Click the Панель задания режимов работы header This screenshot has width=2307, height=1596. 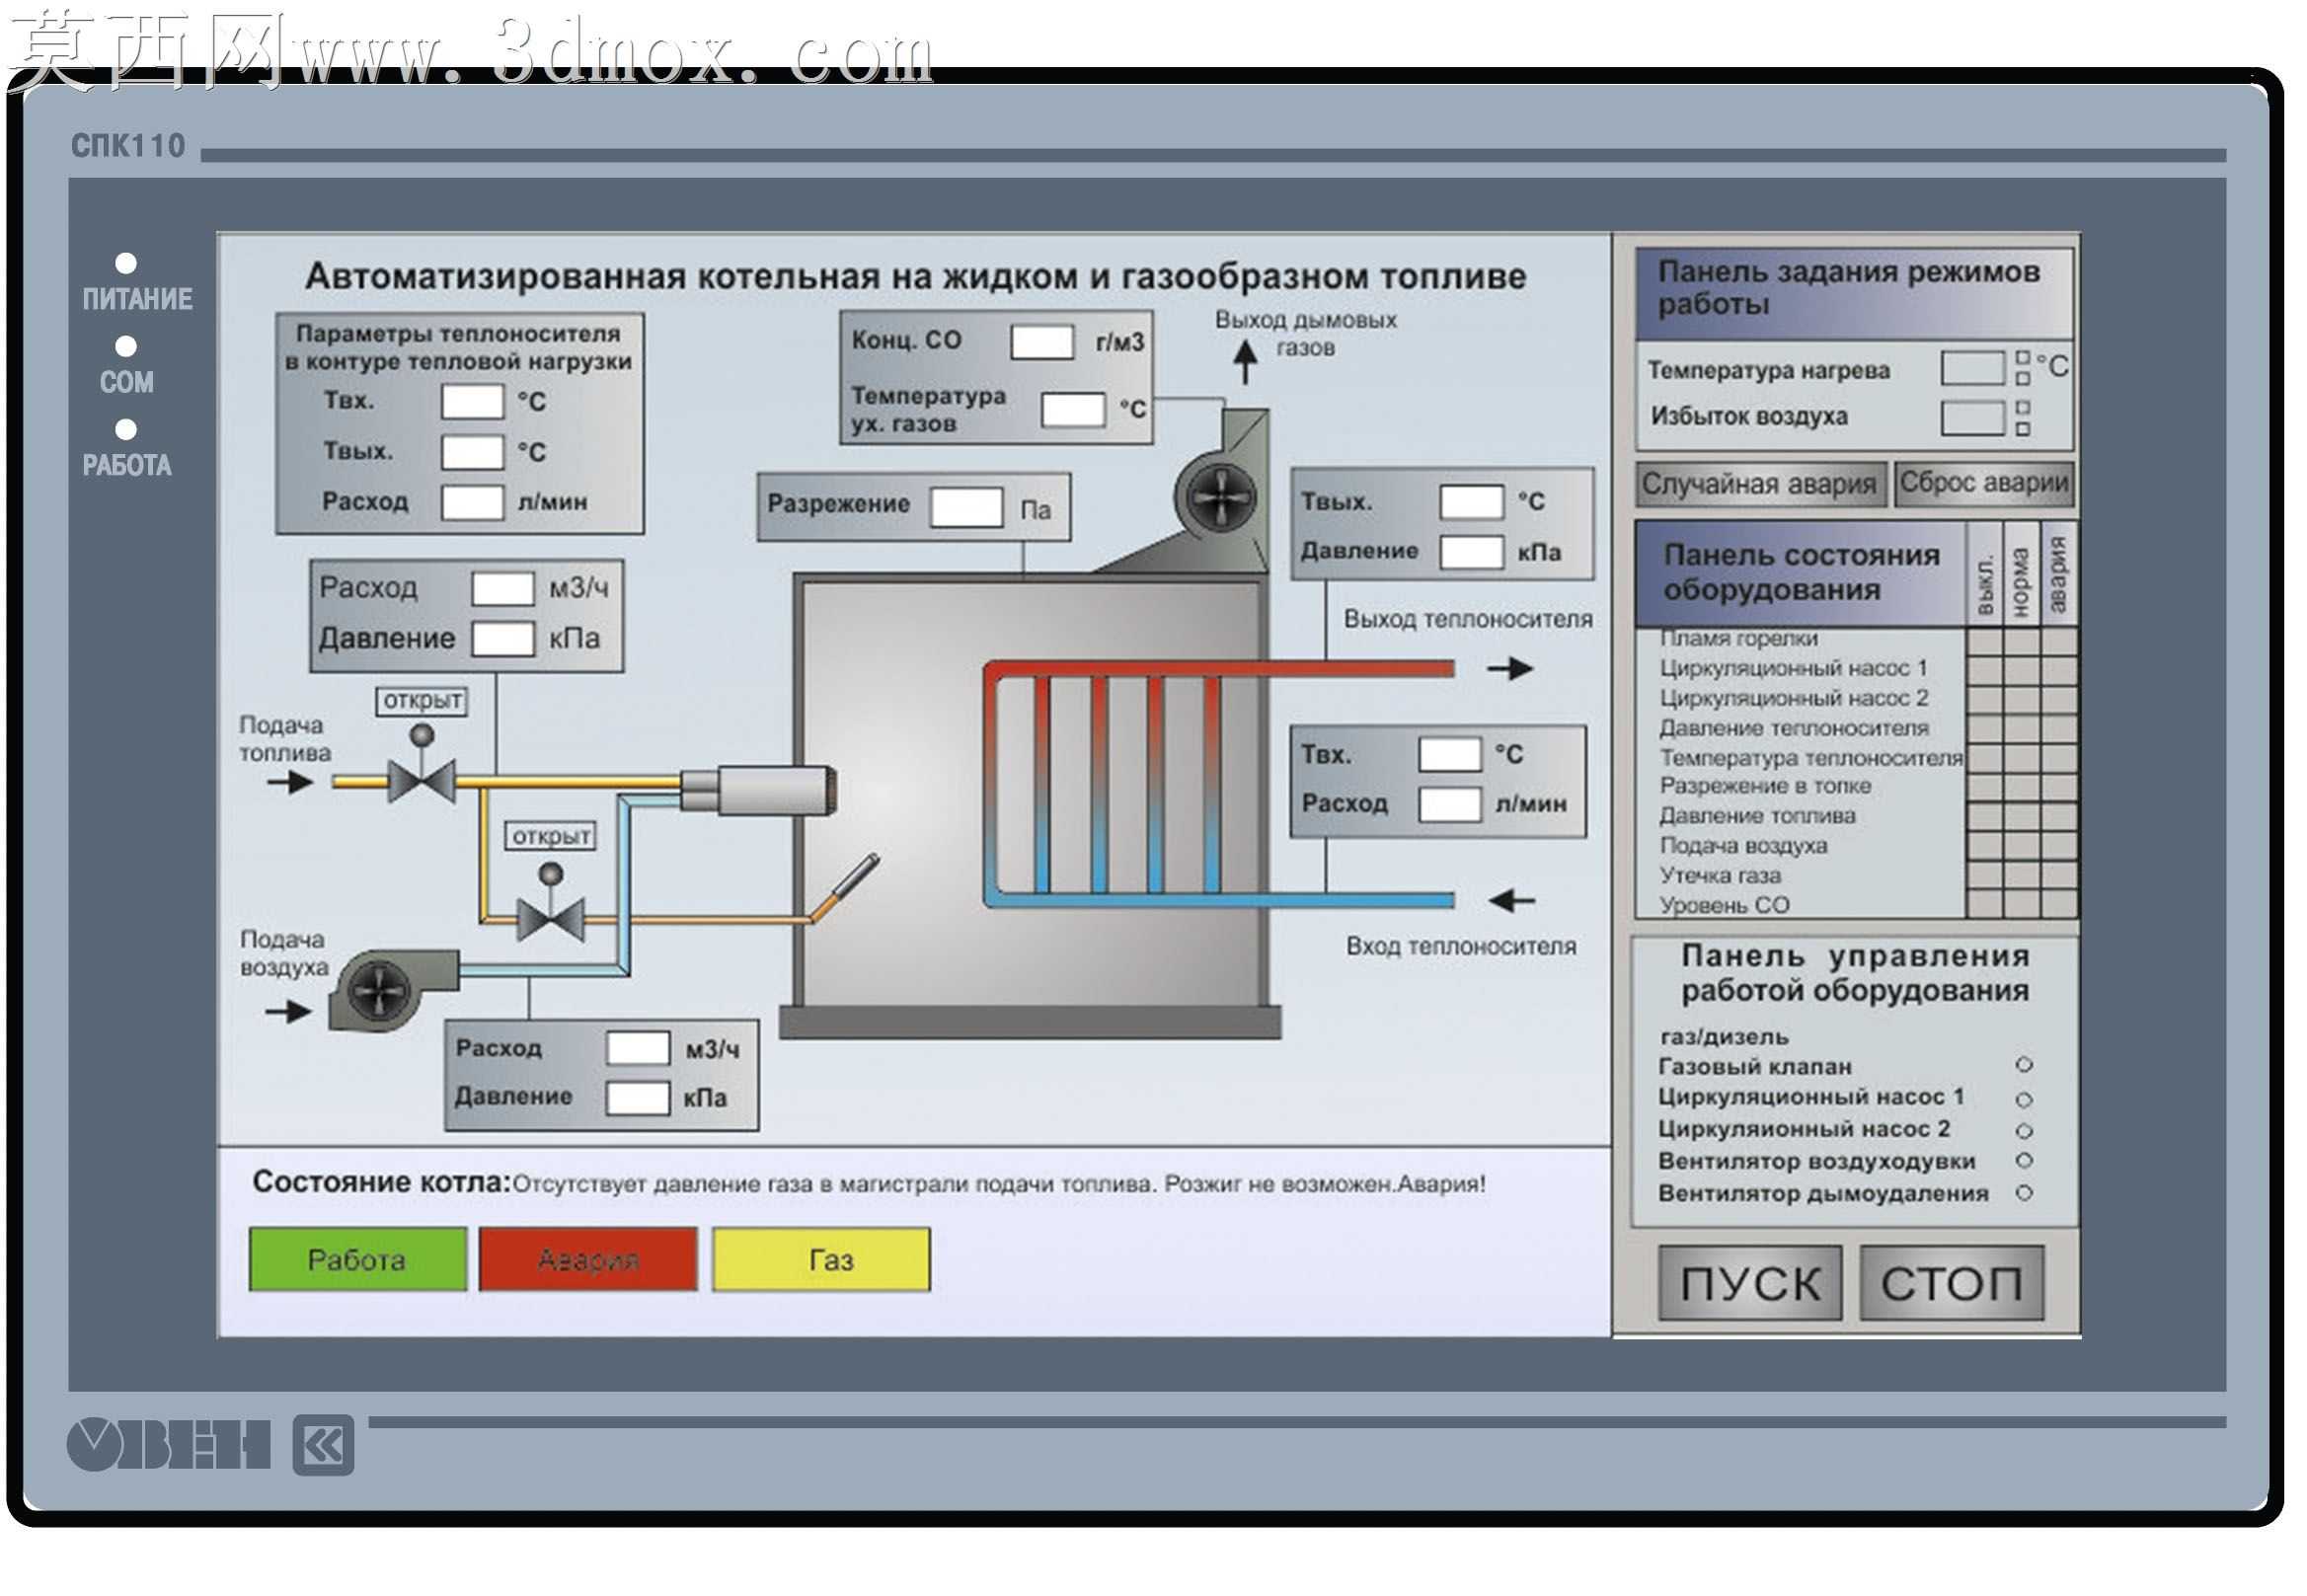point(1855,293)
